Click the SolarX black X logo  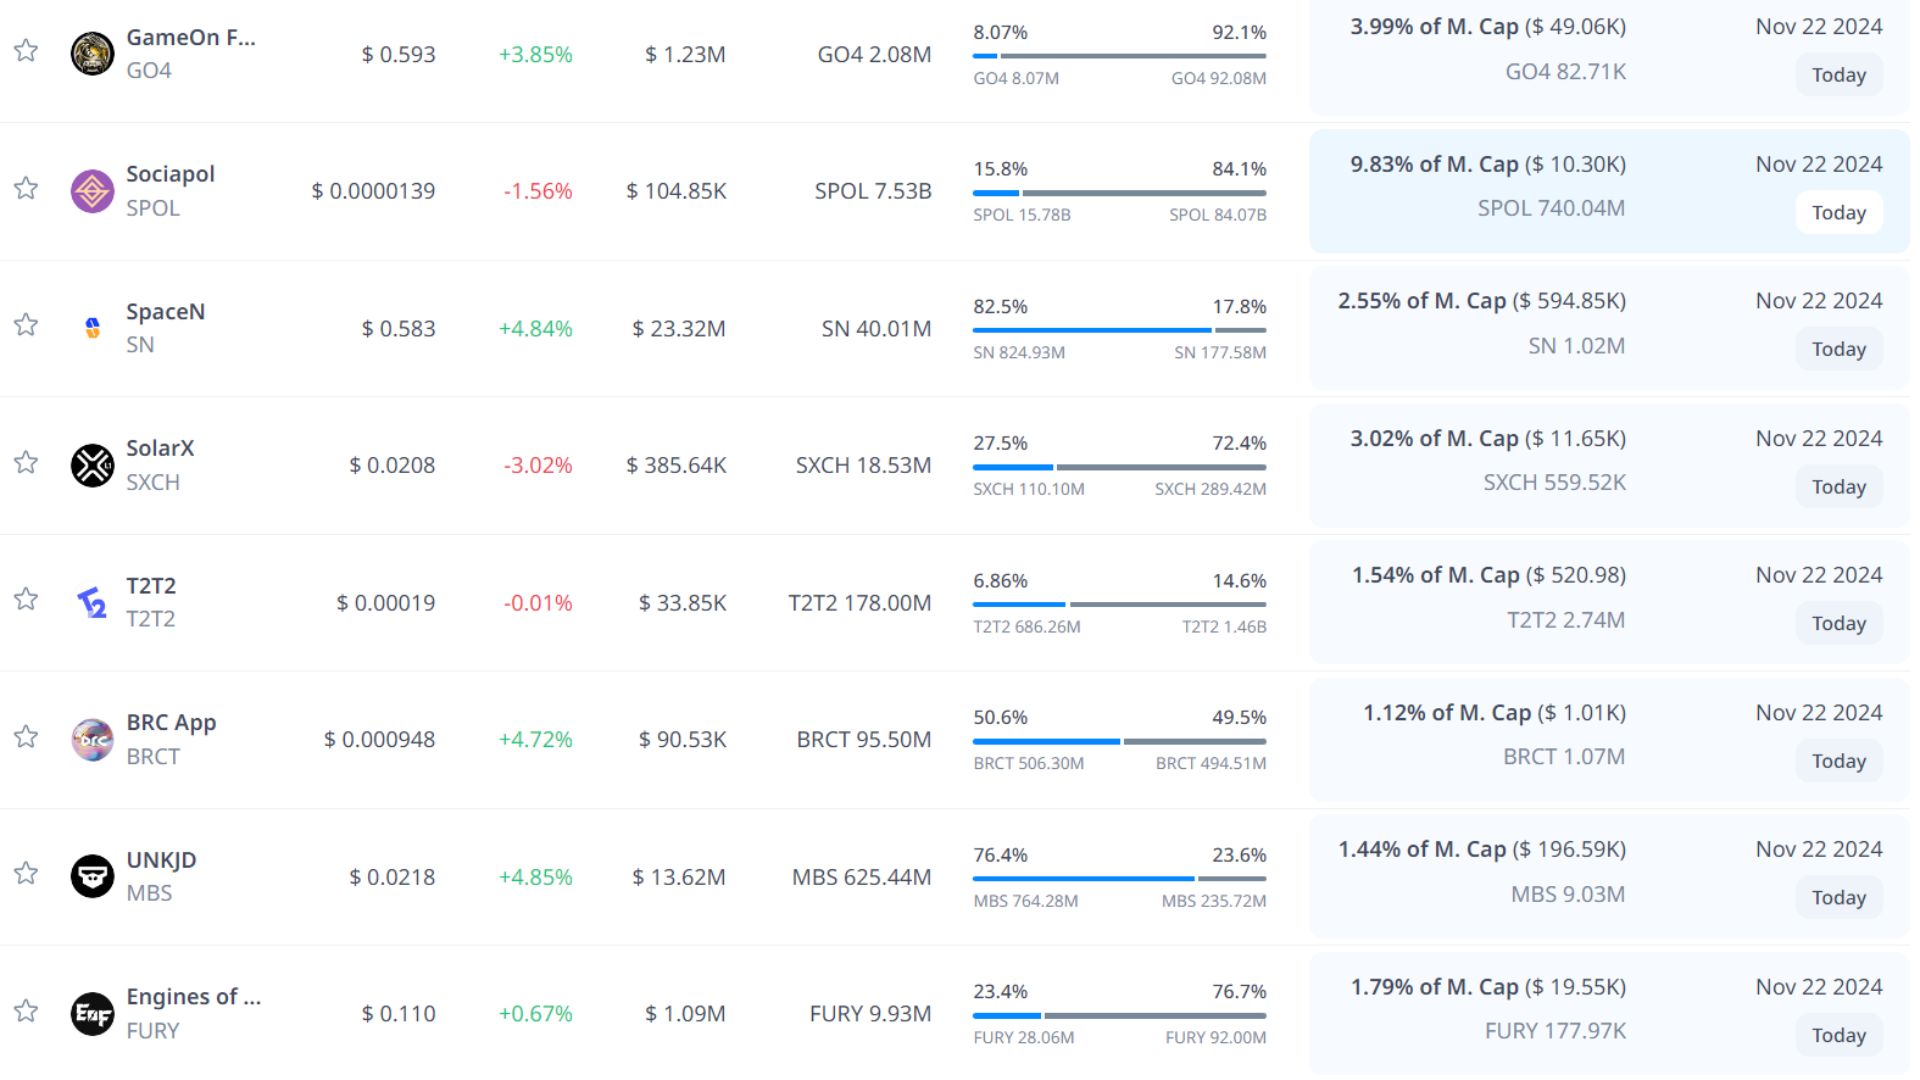pyautogui.click(x=92, y=465)
